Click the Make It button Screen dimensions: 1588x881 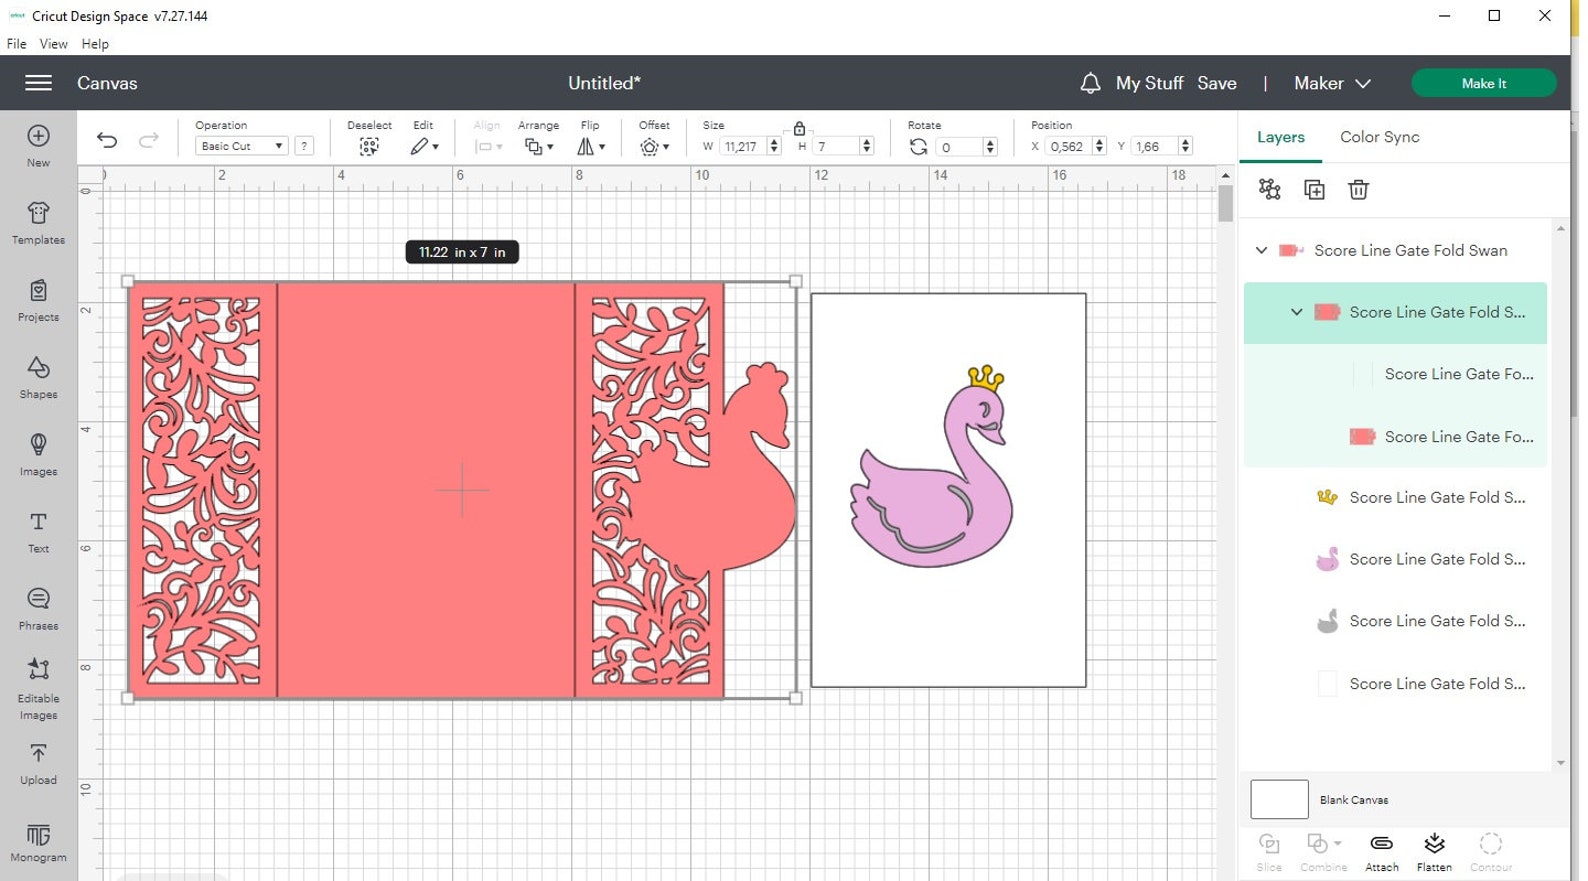pyautogui.click(x=1483, y=83)
